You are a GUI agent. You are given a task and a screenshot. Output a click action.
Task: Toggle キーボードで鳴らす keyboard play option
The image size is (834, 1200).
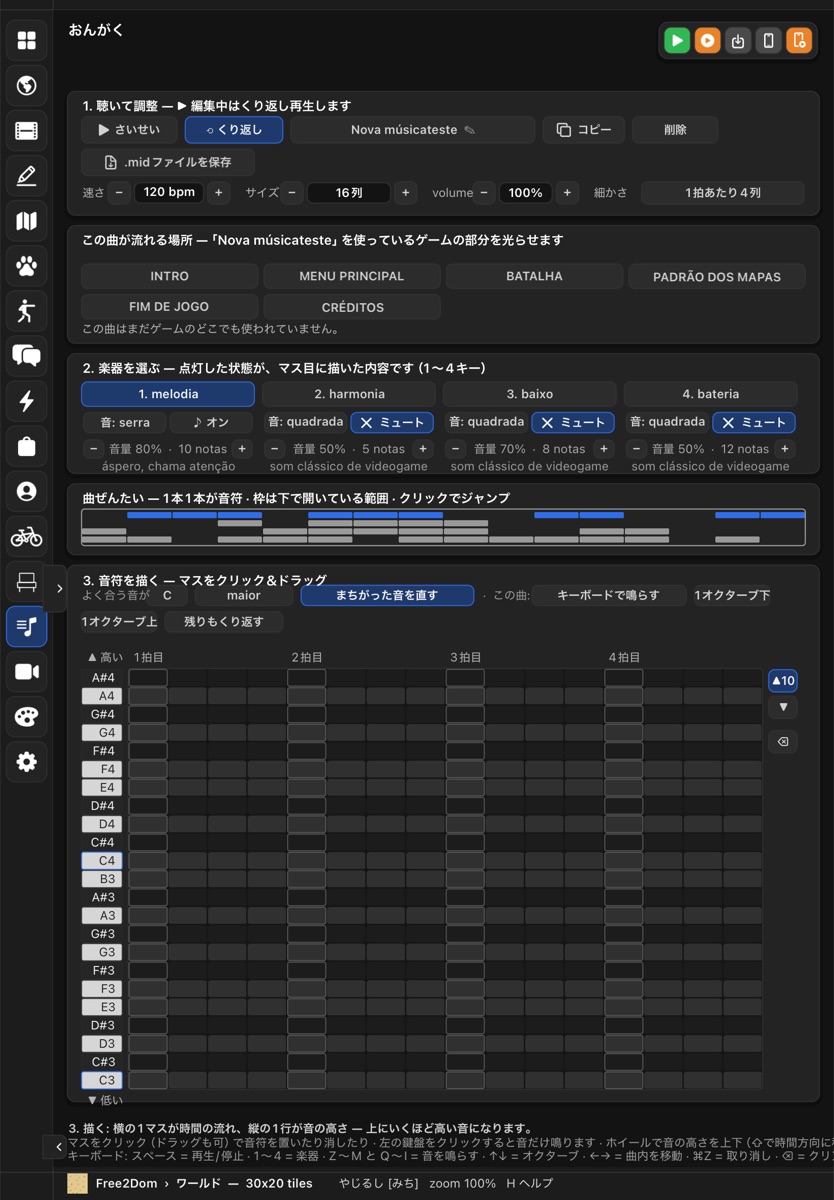point(608,595)
